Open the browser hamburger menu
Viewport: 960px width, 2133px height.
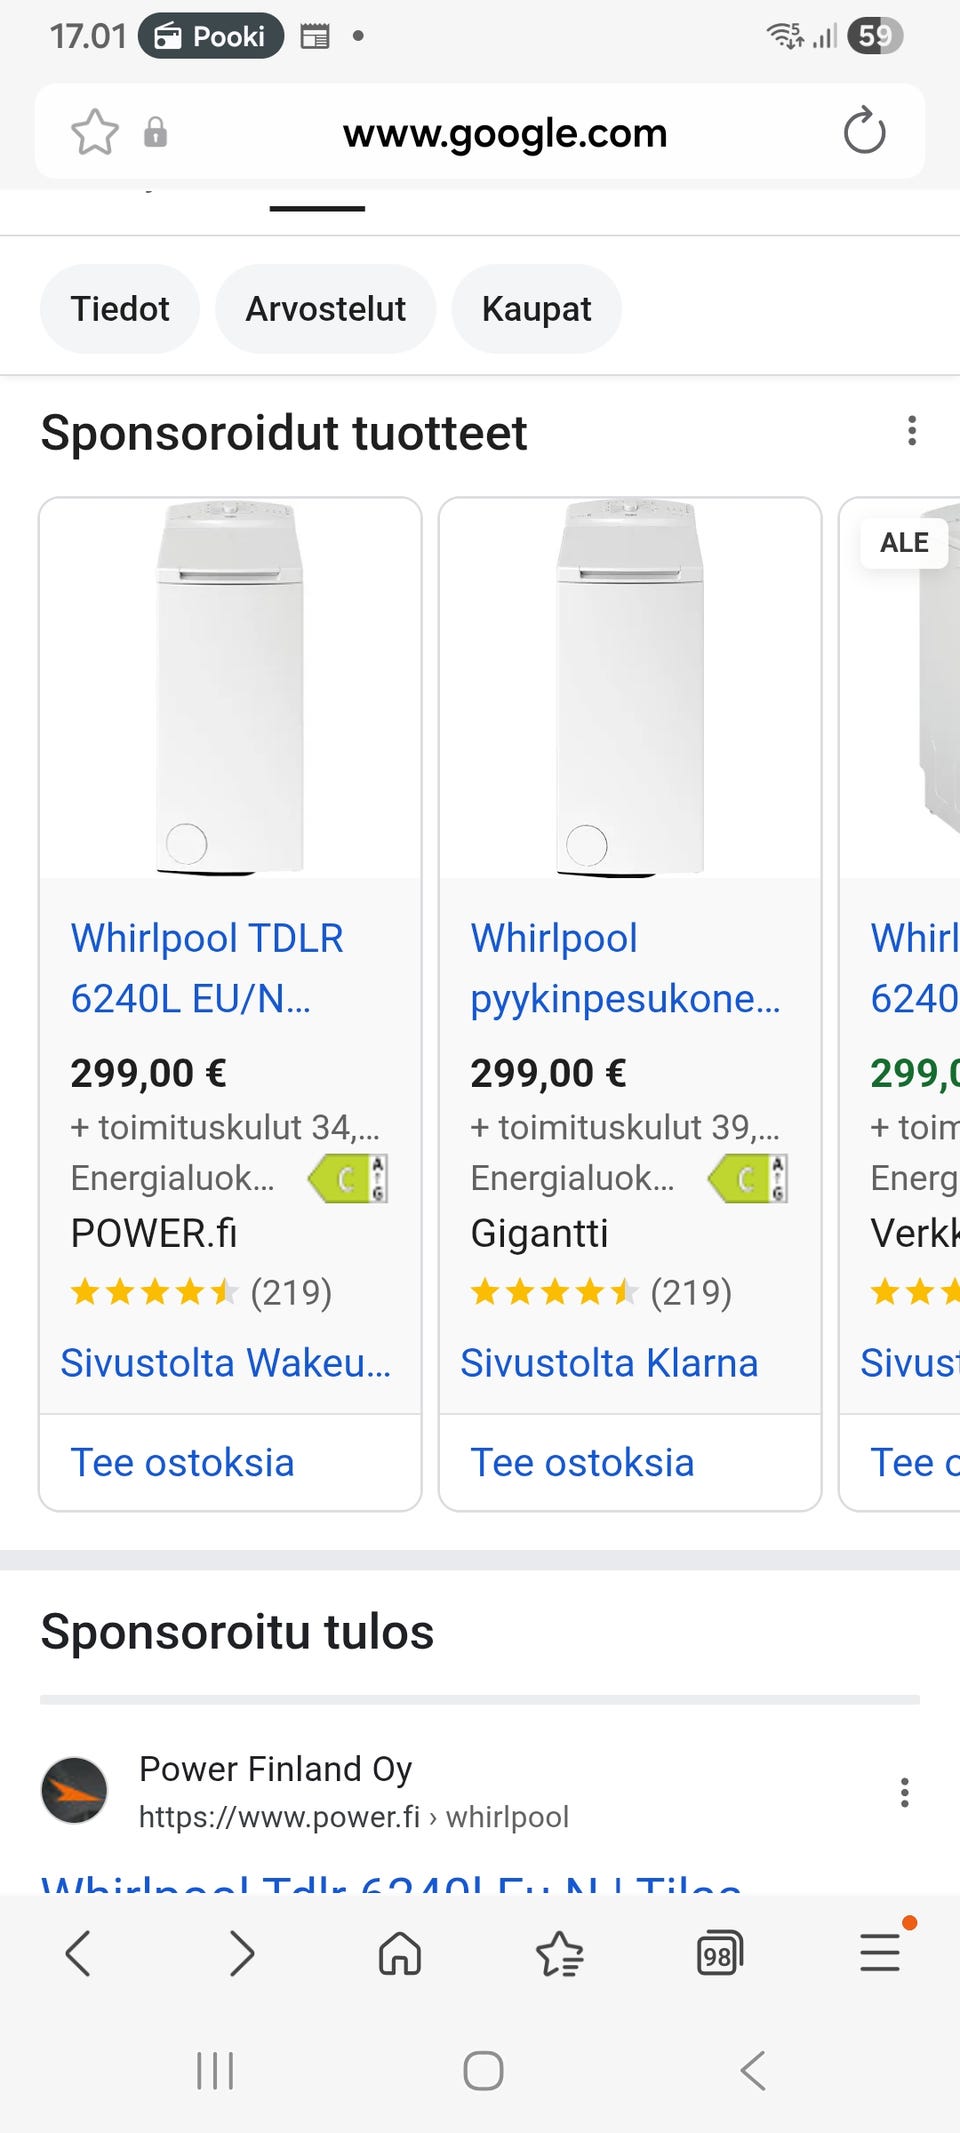[880, 1953]
